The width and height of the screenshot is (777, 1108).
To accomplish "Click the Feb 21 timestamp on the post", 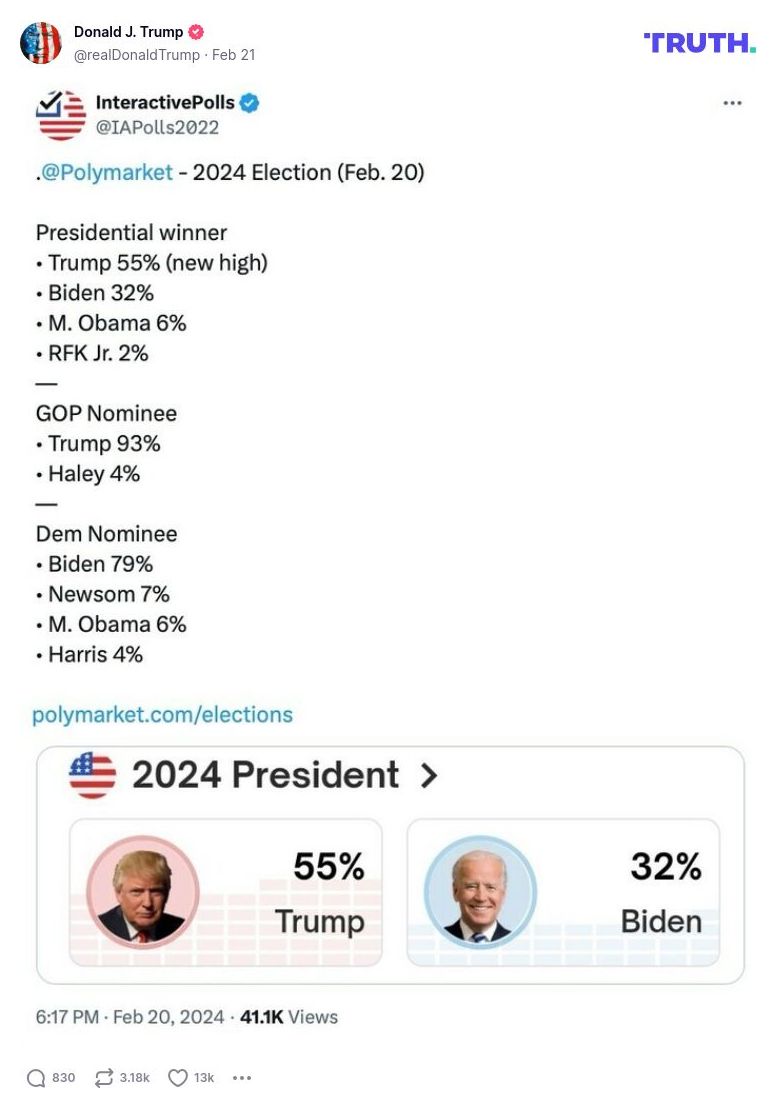I will coord(235,55).
